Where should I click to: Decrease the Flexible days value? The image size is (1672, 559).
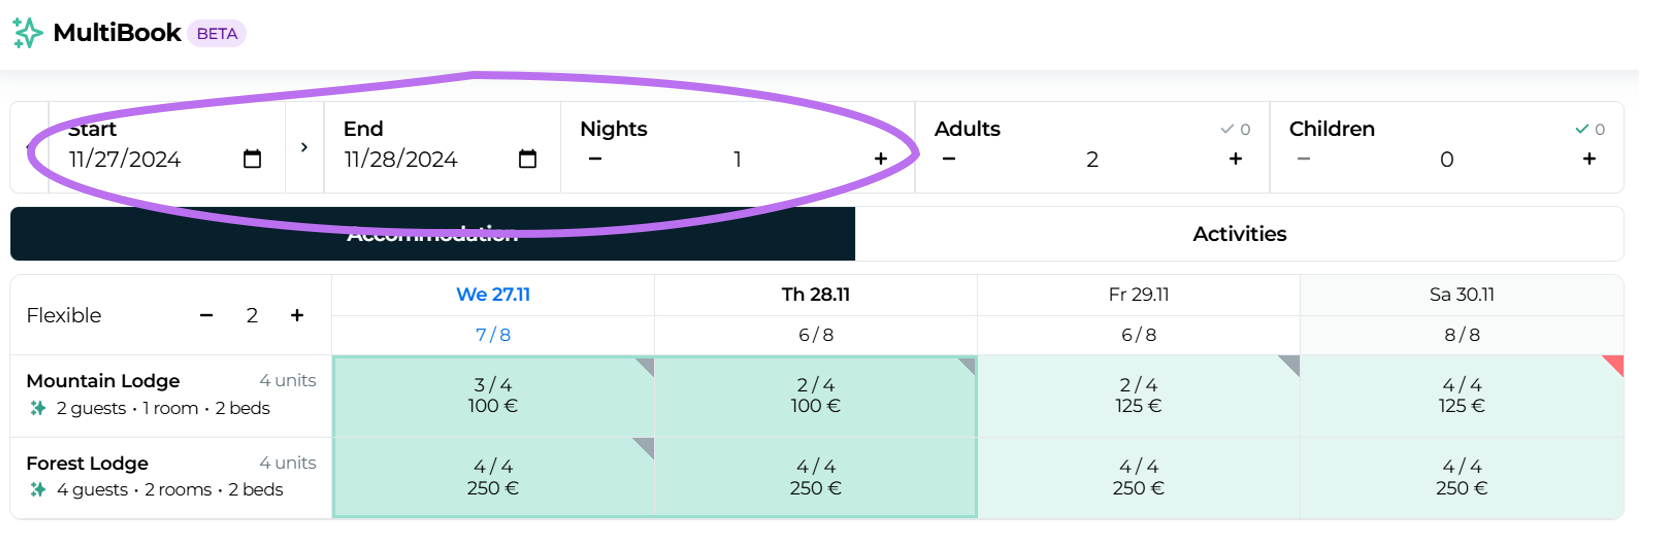click(x=207, y=315)
